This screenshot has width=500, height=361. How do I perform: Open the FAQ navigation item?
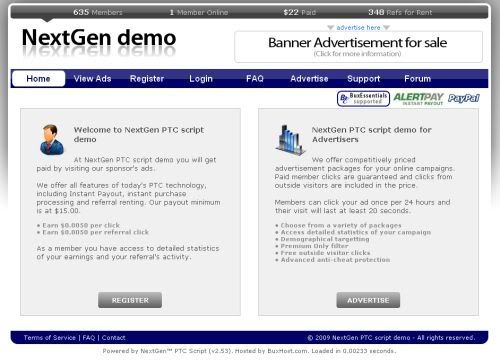255,79
